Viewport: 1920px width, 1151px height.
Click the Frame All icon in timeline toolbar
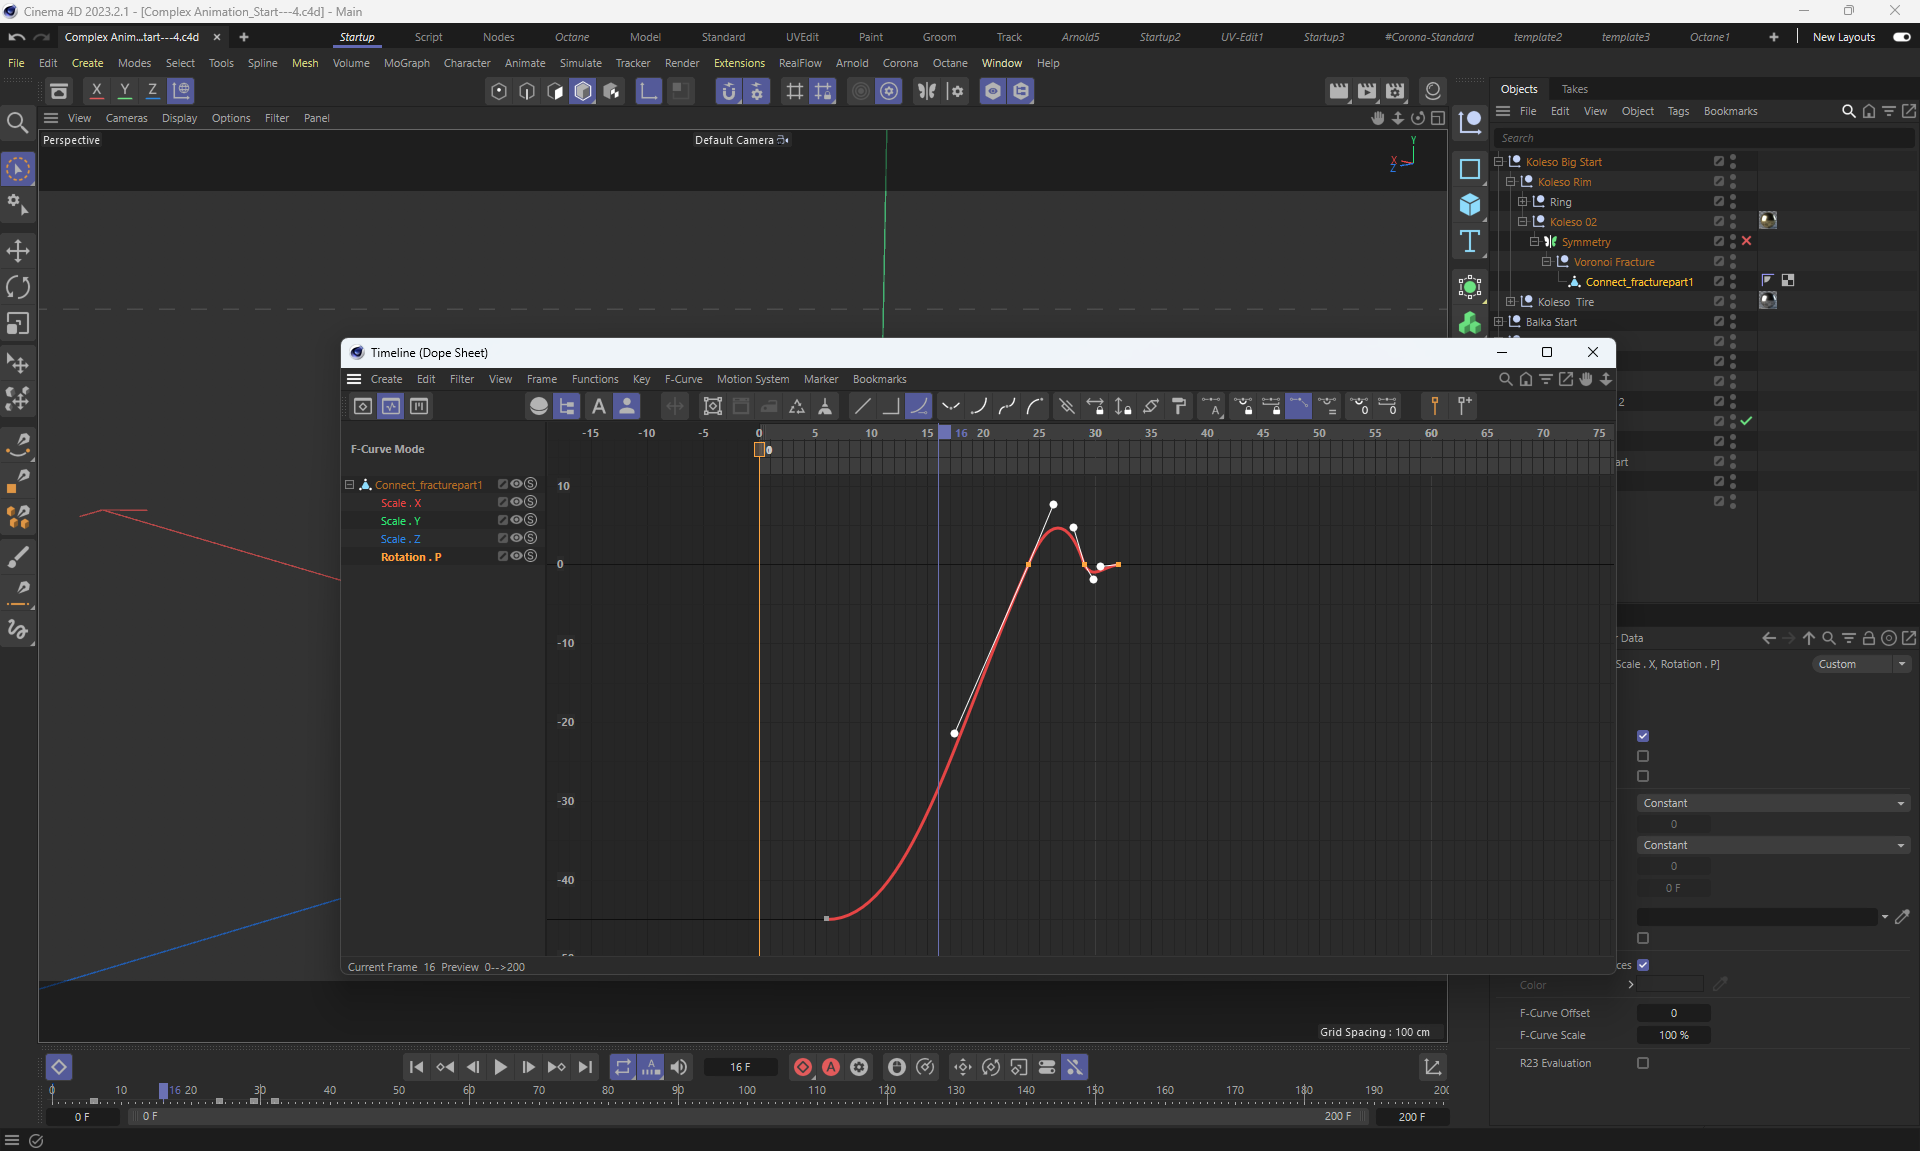point(712,406)
